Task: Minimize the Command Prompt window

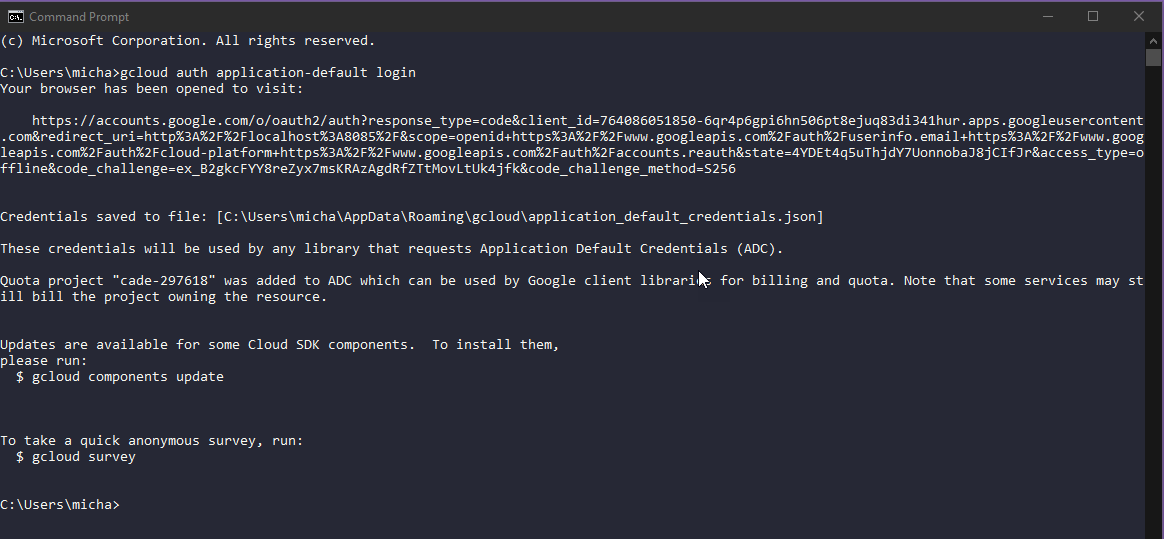Action: coord(1047,16)
